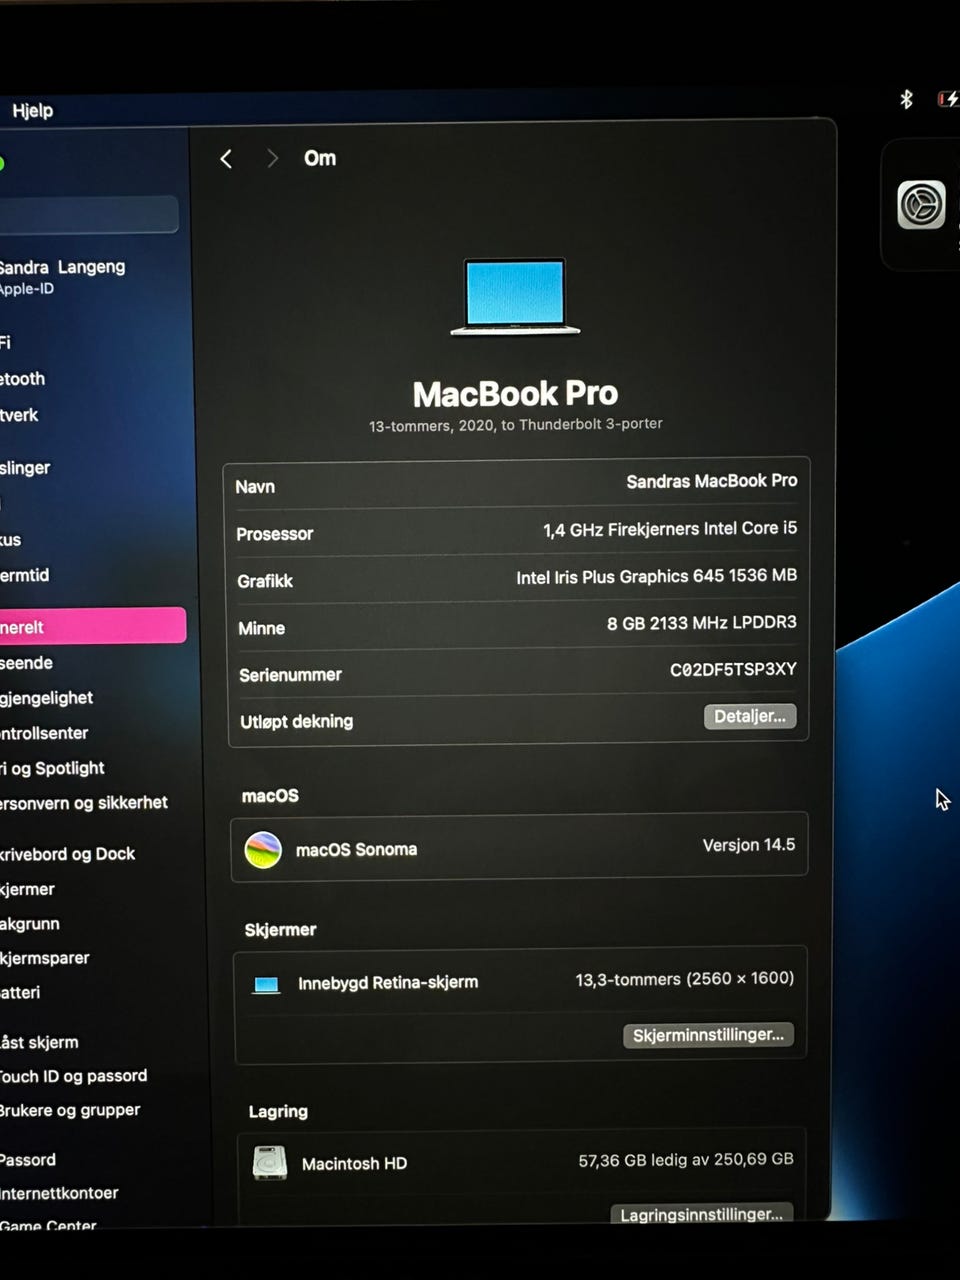Open Lagringsinnstillinger… storage settings
The height and width of the screenshot is (1280, 960).
coord(701,1214)
